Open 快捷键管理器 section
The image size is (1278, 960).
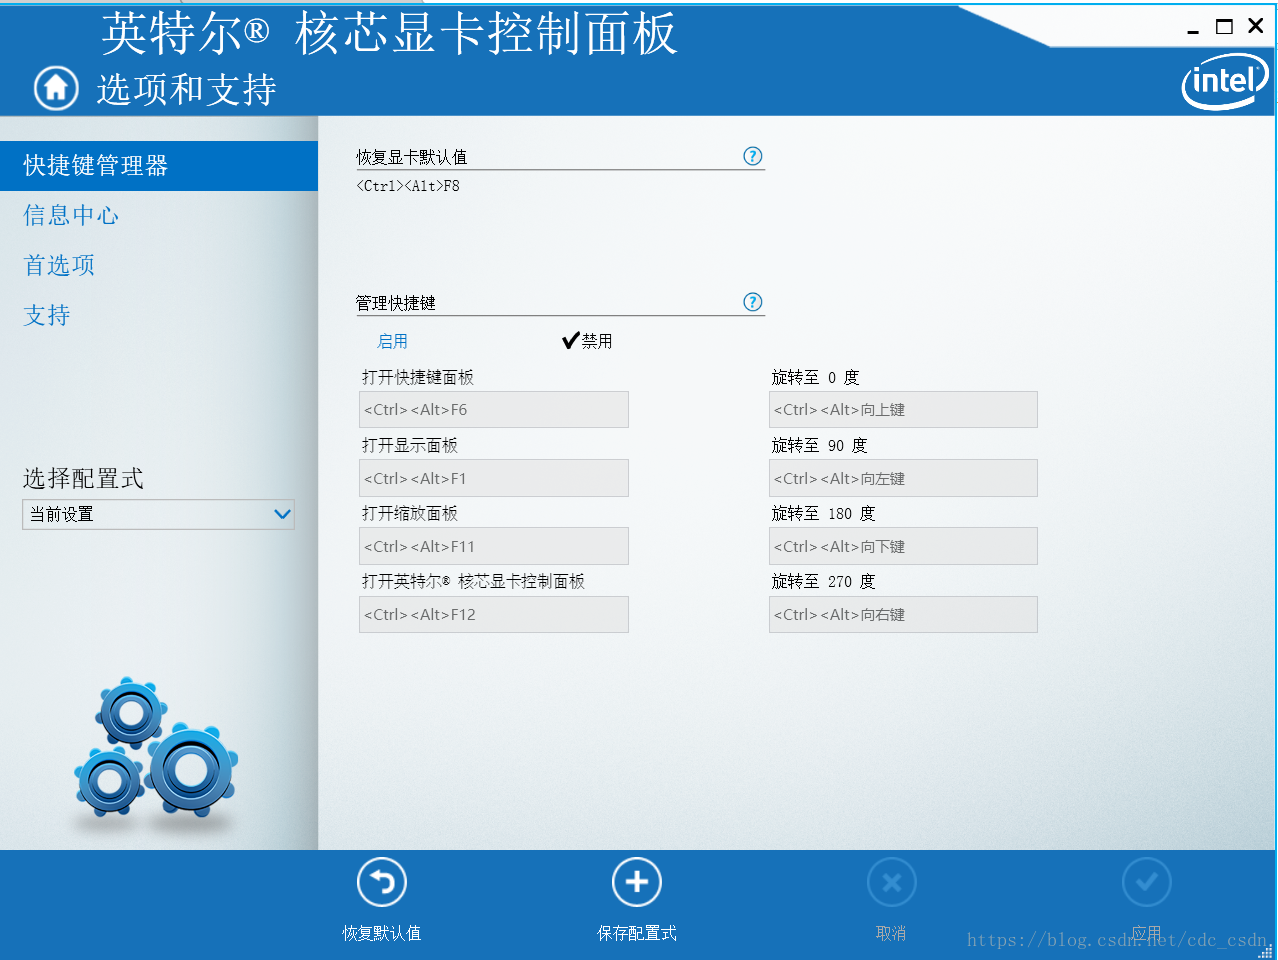point(159,165)
